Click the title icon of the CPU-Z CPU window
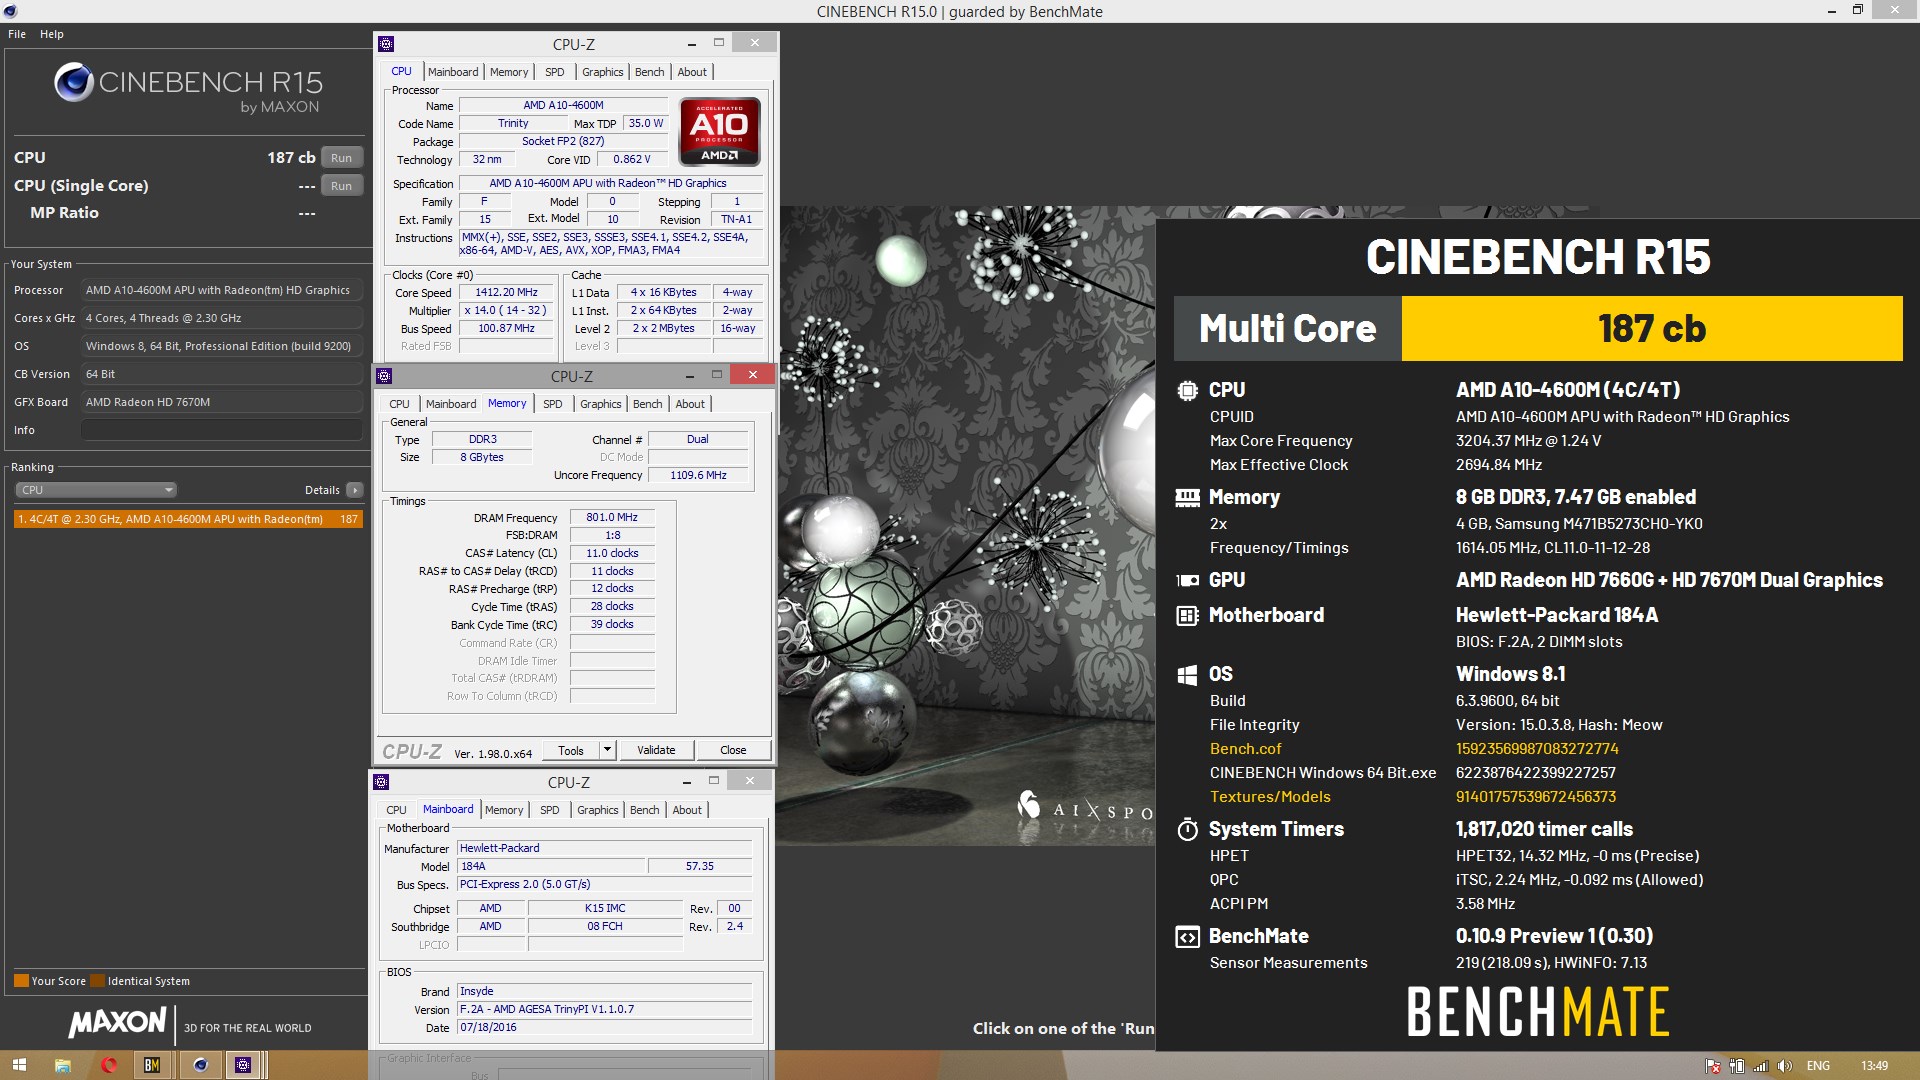The width and height of the screenshot is (1920, 1080). pos(386,44)
